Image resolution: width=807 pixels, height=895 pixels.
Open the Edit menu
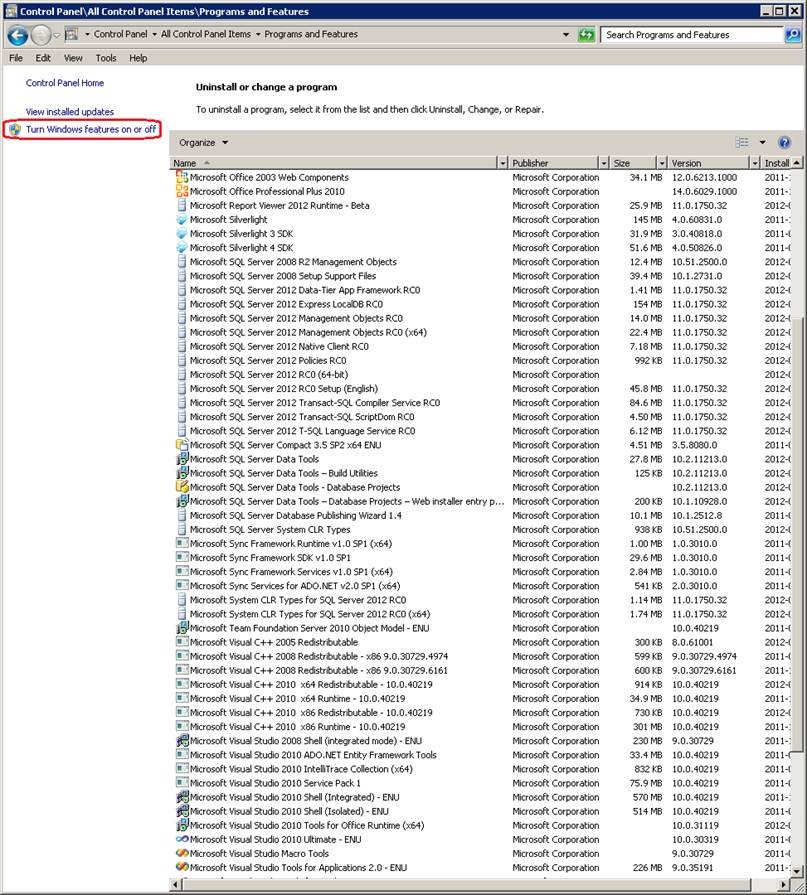click(43, 58)
